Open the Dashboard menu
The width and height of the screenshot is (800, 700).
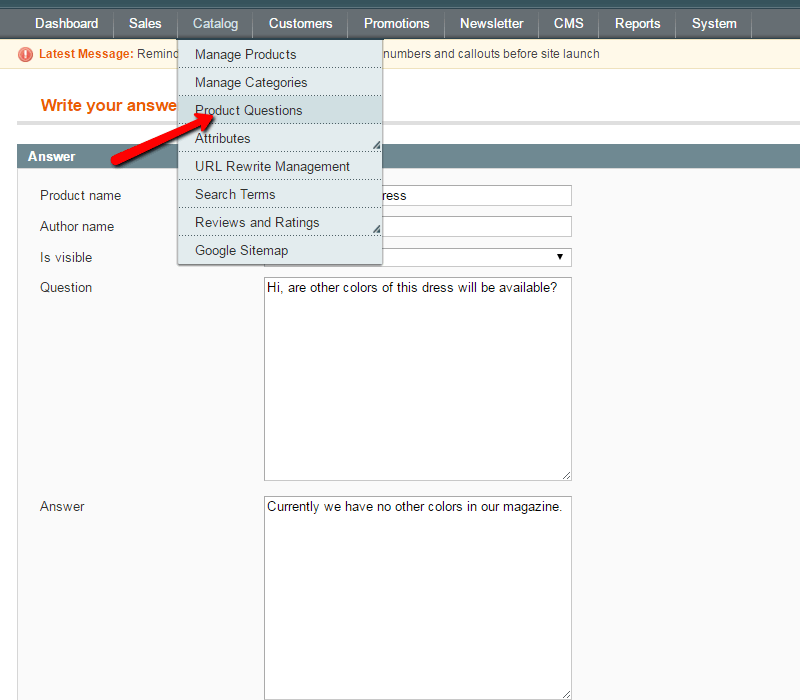(x=66, y=23)
